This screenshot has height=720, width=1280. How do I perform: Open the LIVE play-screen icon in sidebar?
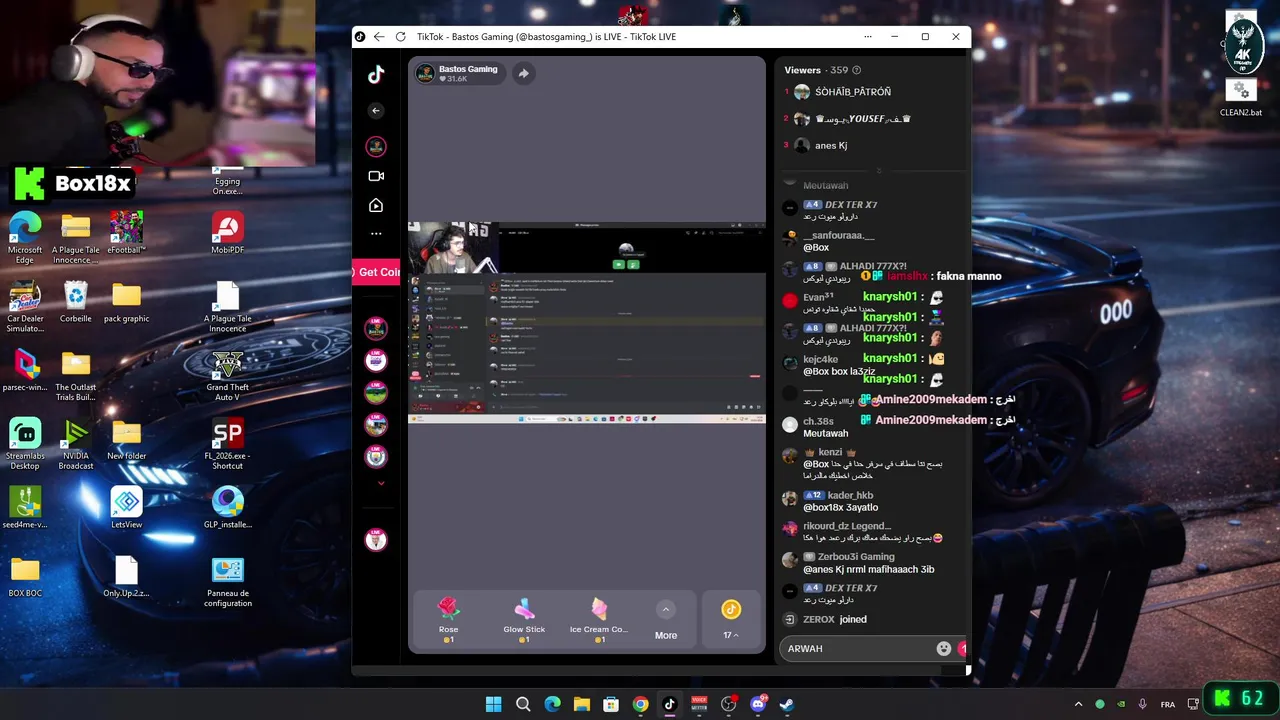click(376, 205)
